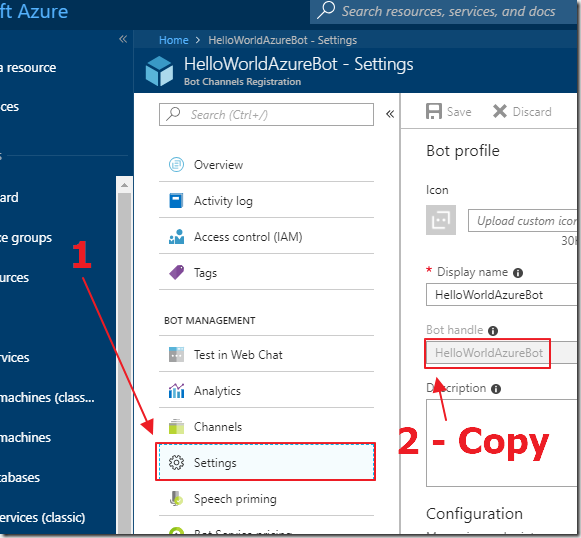Click the Bot profile heading
The image size is (581, 538).
coord(463,151)
